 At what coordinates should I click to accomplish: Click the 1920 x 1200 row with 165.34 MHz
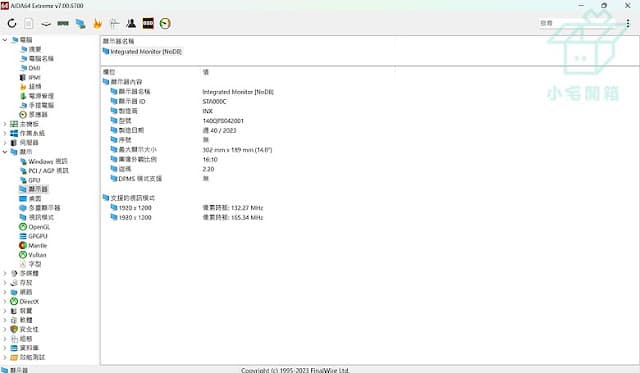click(187, 218)
